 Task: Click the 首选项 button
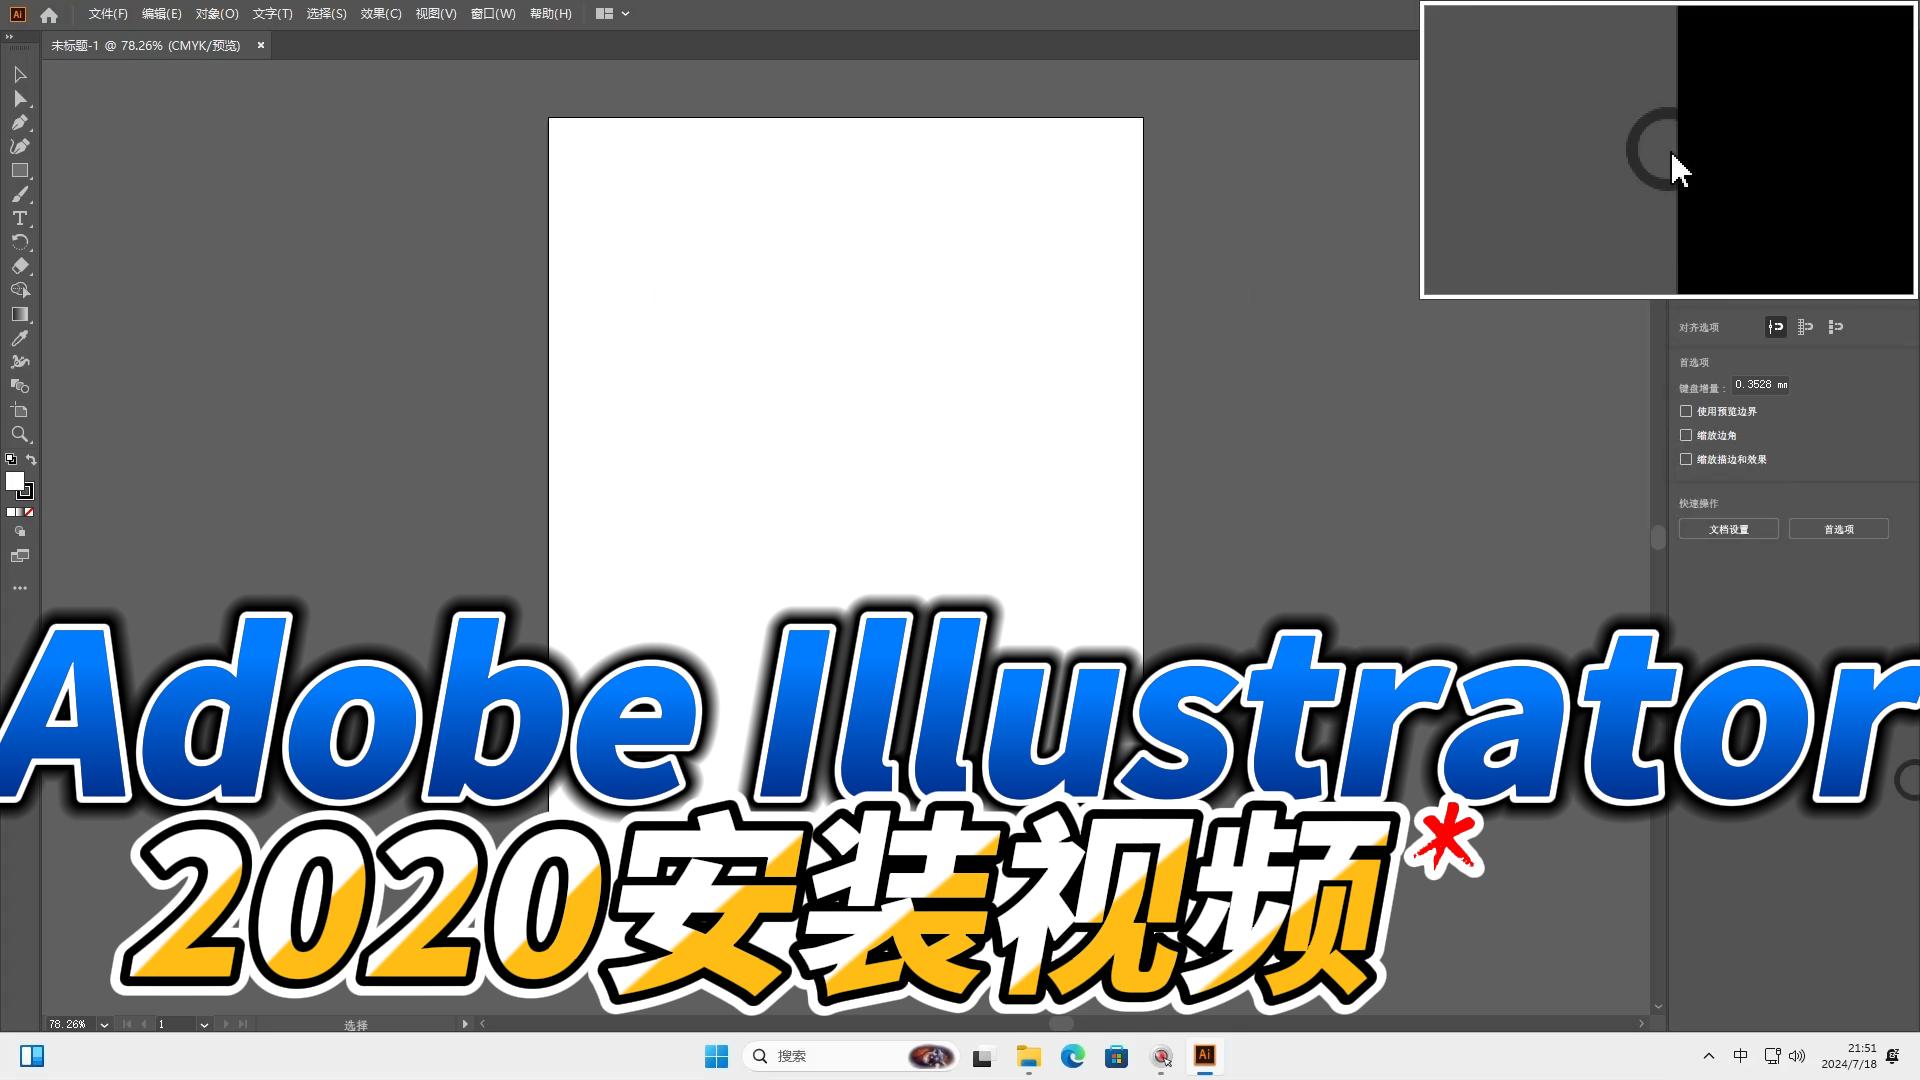pos(1838,529)
